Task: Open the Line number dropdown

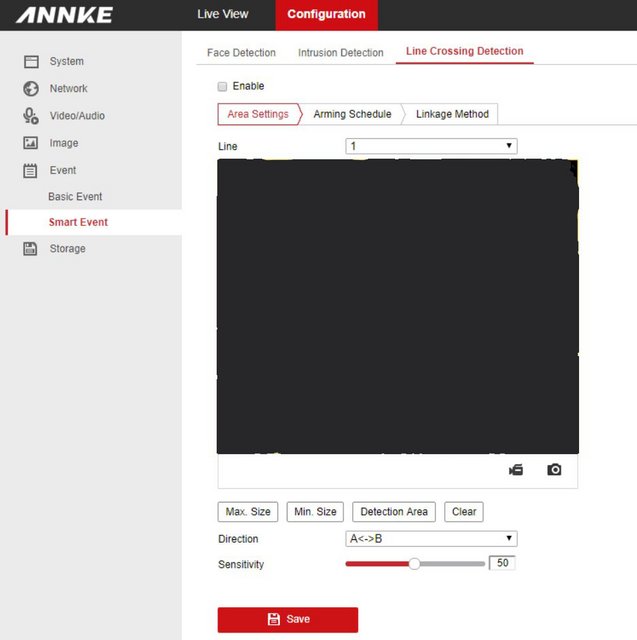Action: point(431,146)
